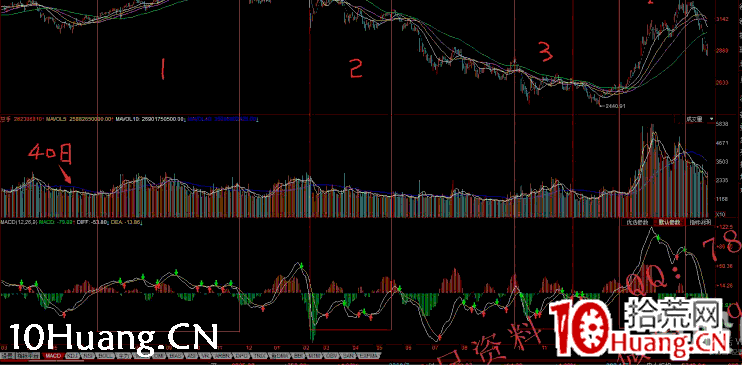Click the 指标说明 button
Viewport: 742px width, 365px height.
(700, 222)
